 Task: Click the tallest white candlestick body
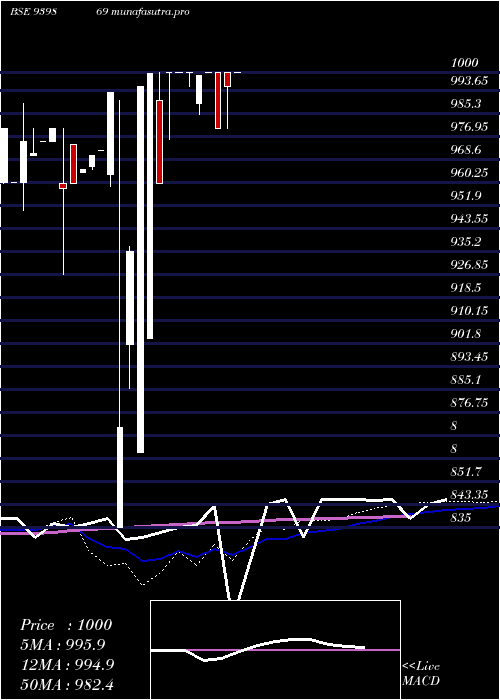pyautogui.click(x=140, y=269)
